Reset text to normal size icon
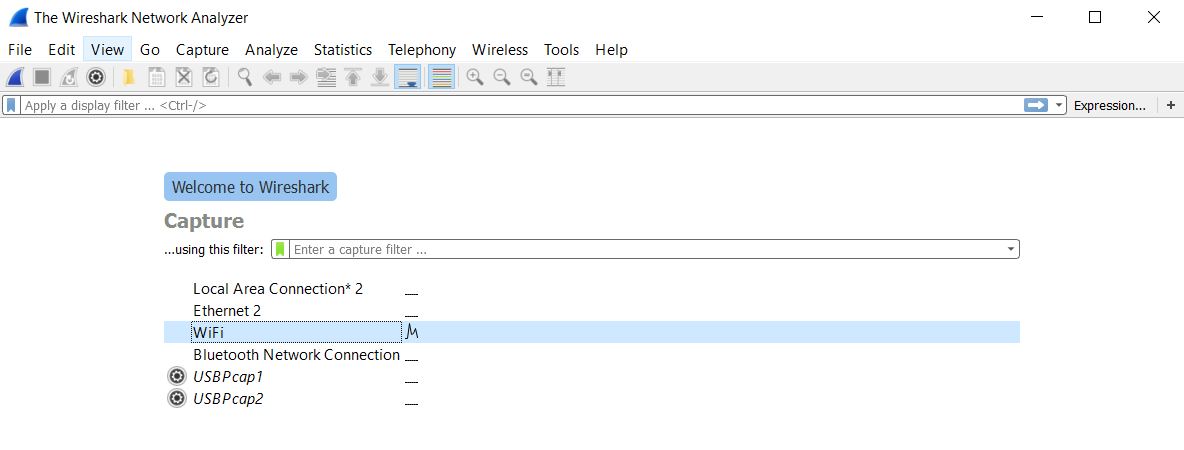This screenshot has width=1184, height=450. 529,77
